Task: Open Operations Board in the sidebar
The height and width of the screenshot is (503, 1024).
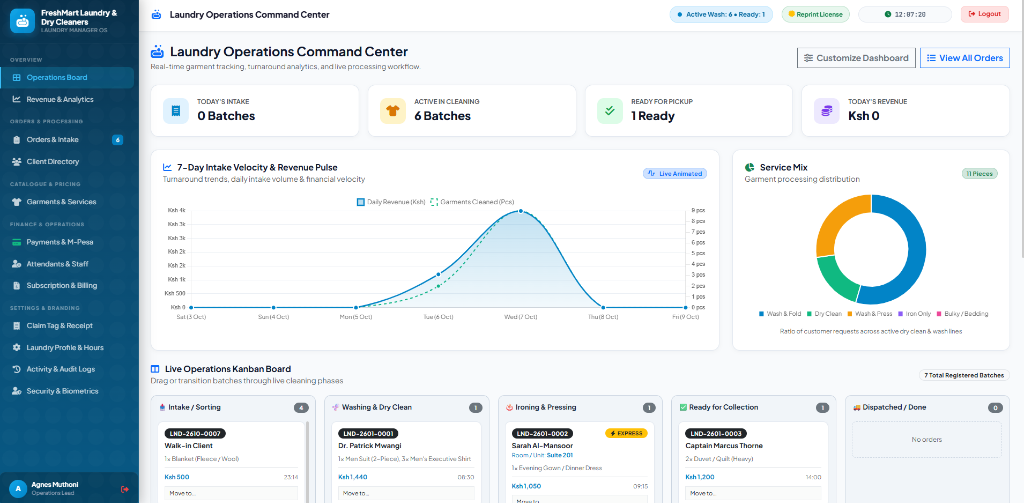Action: pos(67,78)
